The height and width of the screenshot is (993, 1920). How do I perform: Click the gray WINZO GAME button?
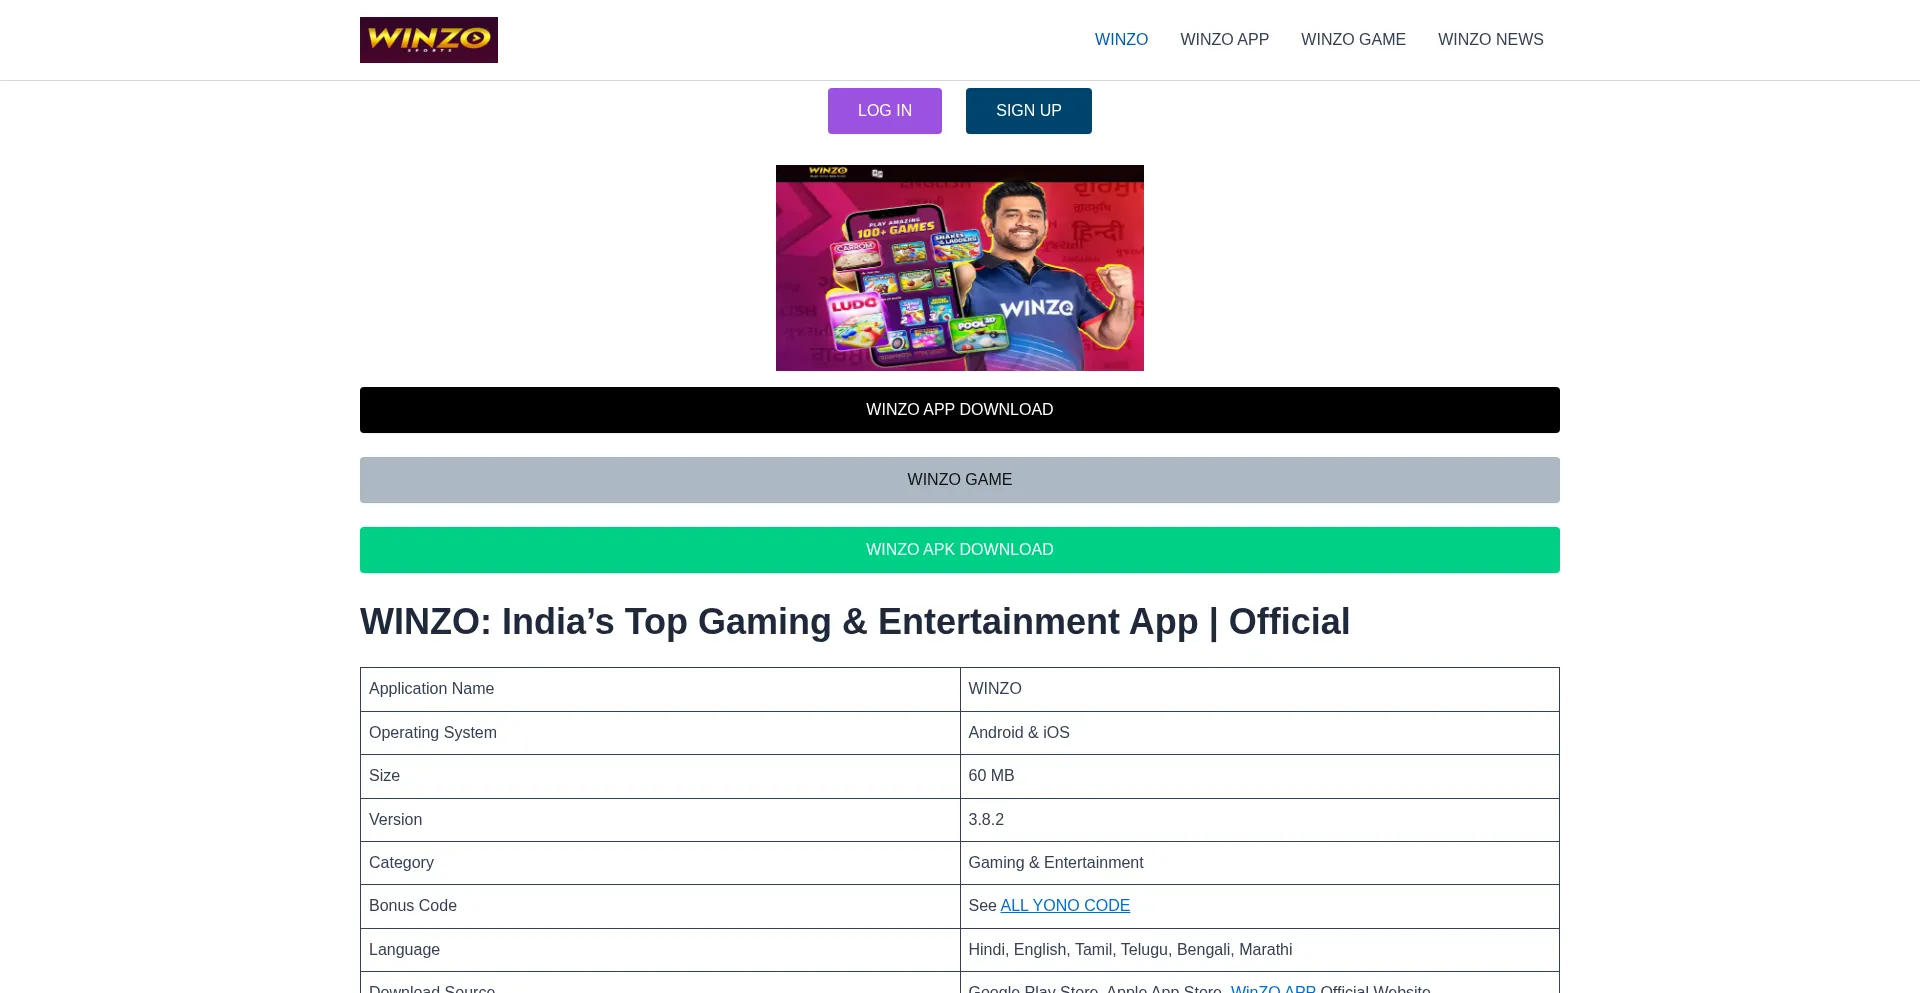(x=960, y=480)
